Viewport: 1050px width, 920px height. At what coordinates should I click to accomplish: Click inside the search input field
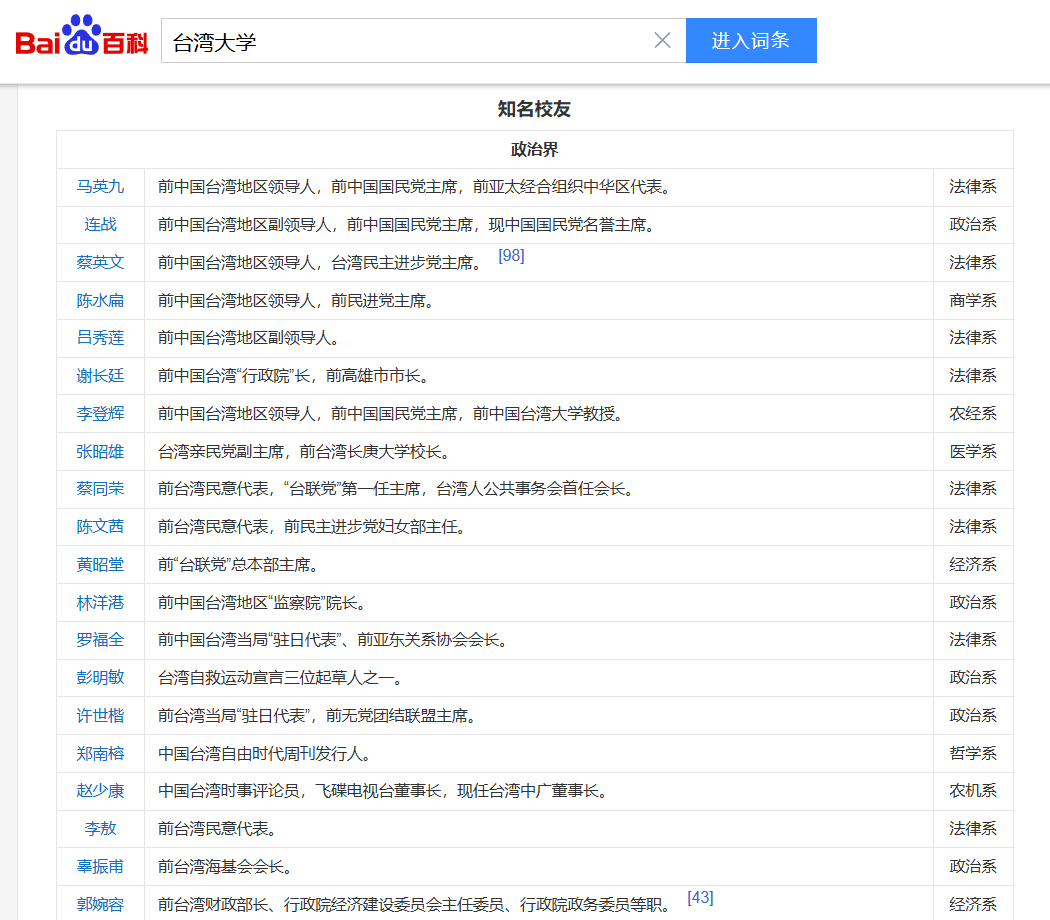400,40
